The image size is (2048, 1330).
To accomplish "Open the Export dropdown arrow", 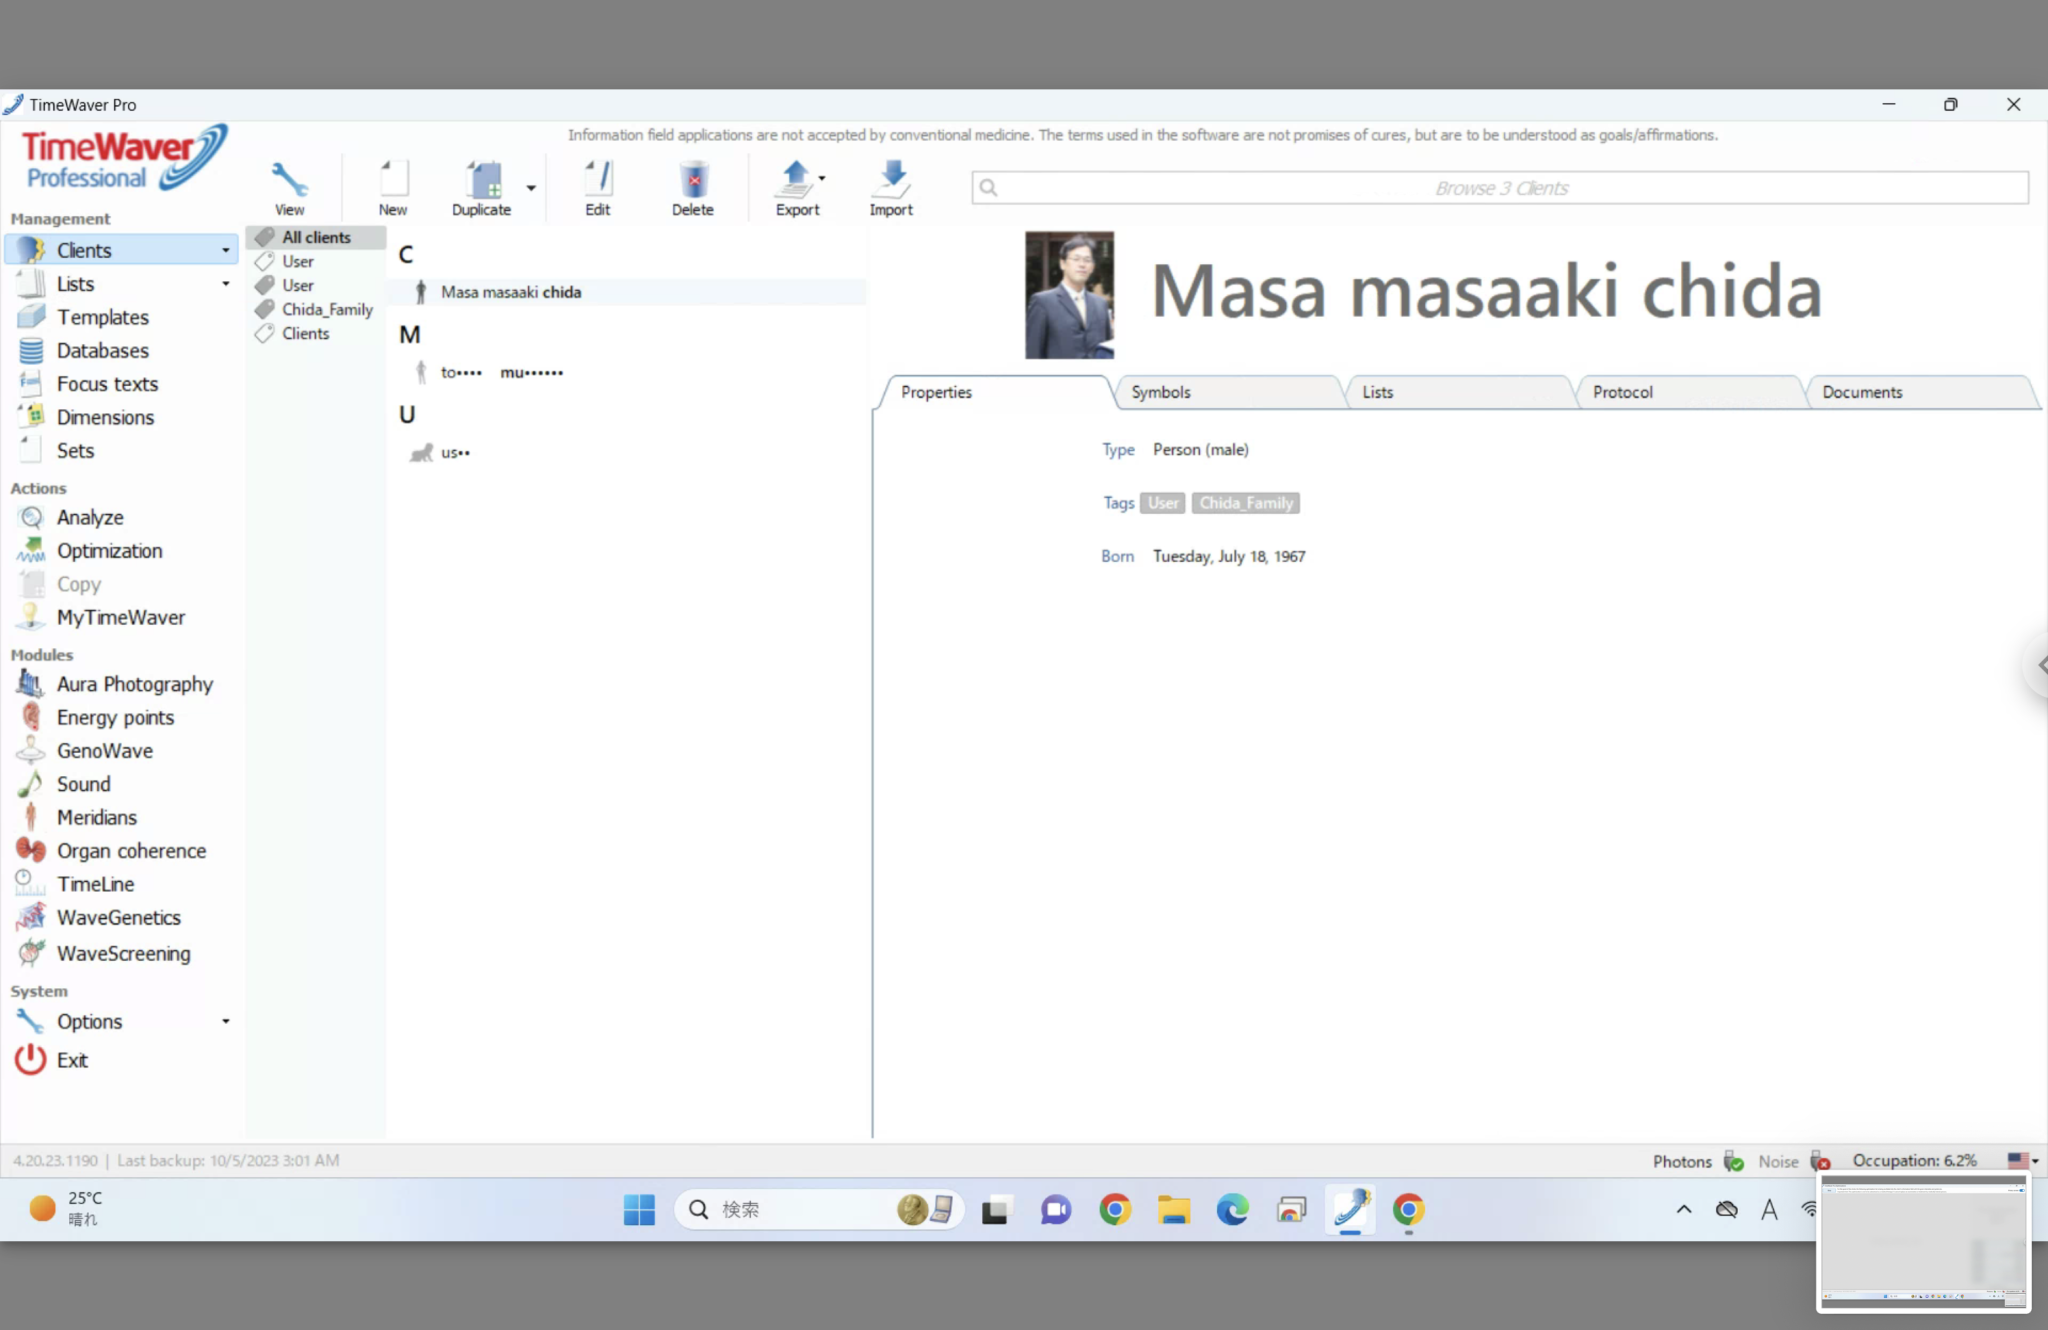I will pos(822,178).
